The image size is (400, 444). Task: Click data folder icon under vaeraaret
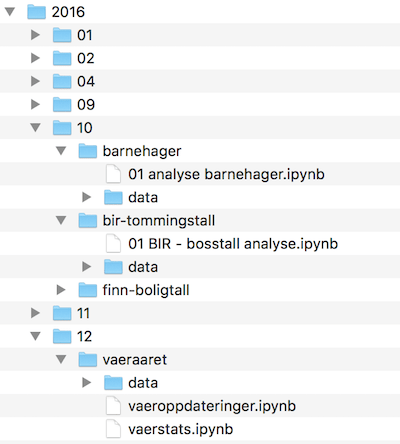113,383
